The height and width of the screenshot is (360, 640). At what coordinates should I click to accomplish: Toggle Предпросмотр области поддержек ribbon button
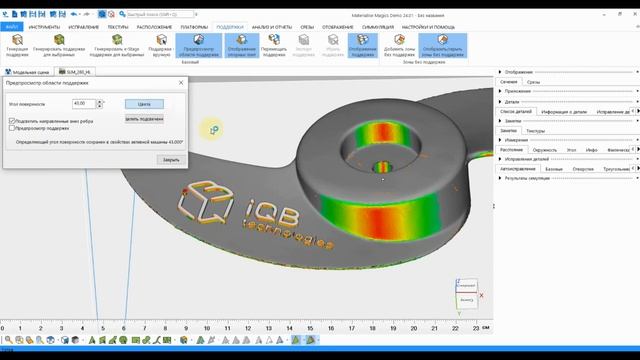click(x=199, y=45)
